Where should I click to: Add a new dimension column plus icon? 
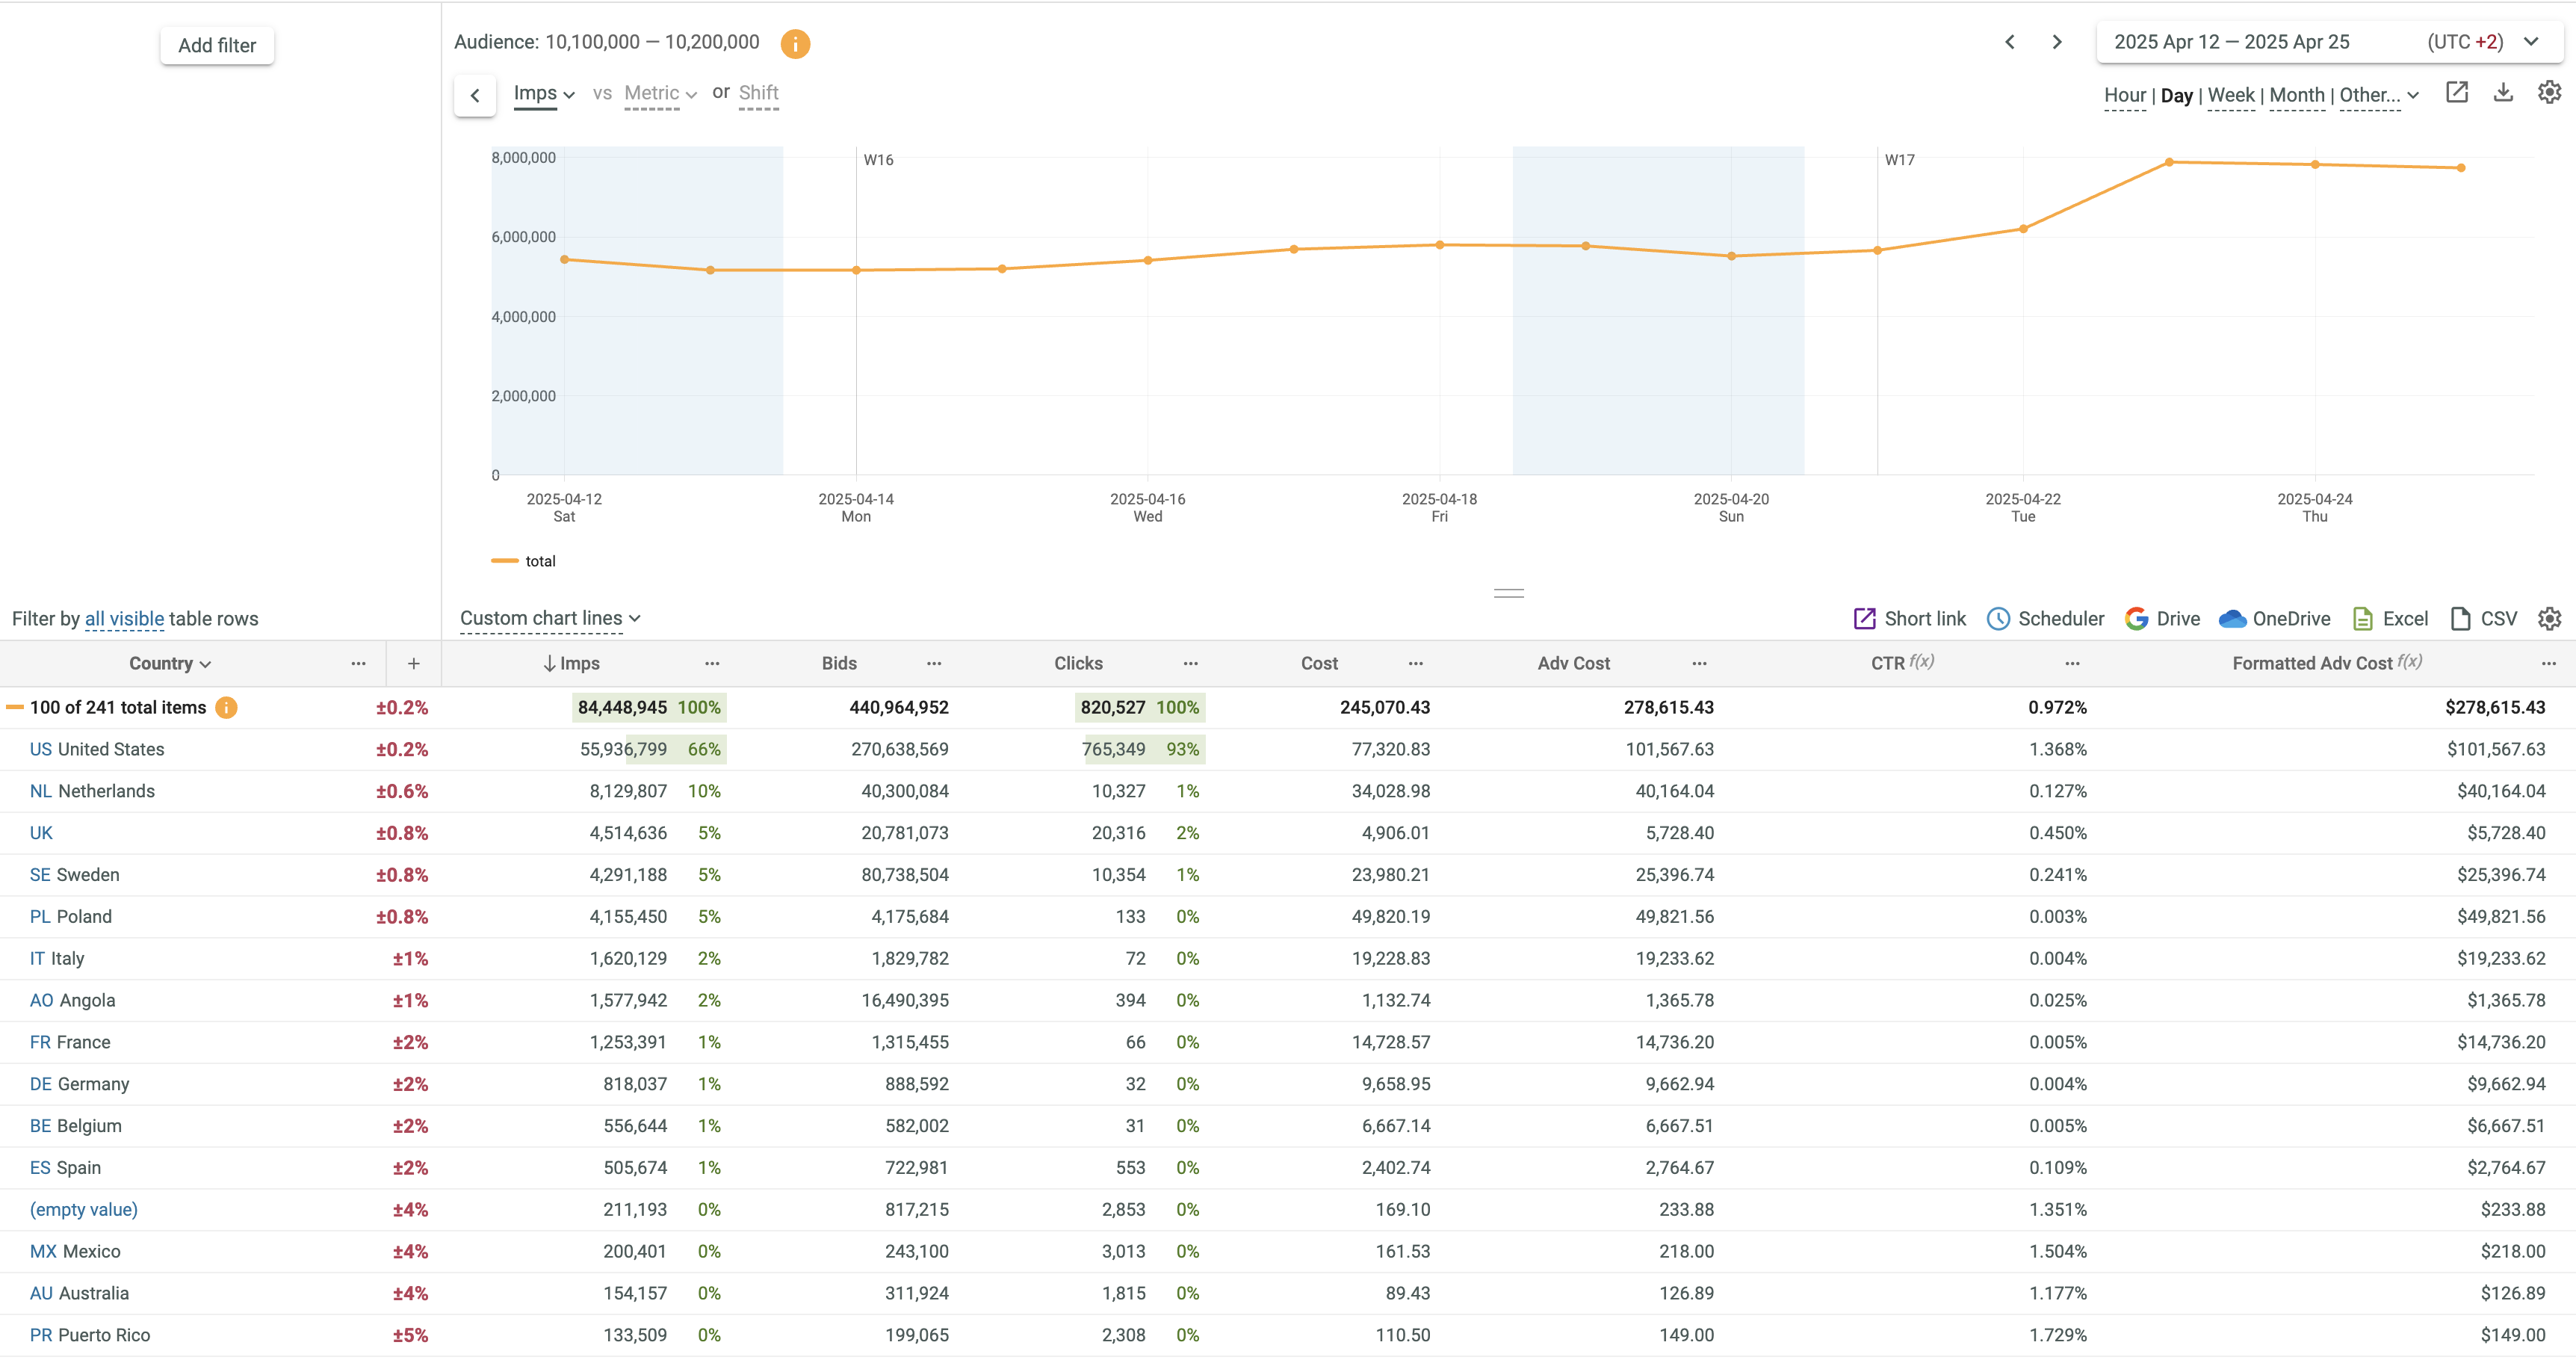point(414,664)
